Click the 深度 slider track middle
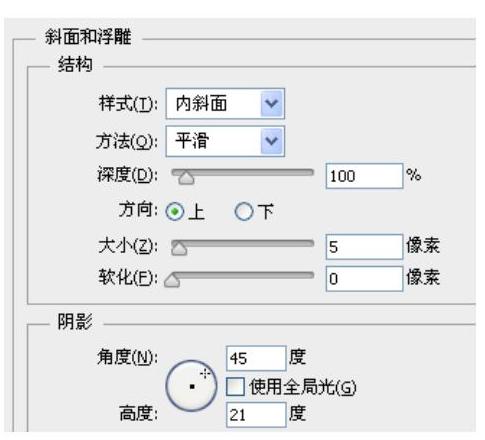The image size is (485, 440). (x=242, y=172)
